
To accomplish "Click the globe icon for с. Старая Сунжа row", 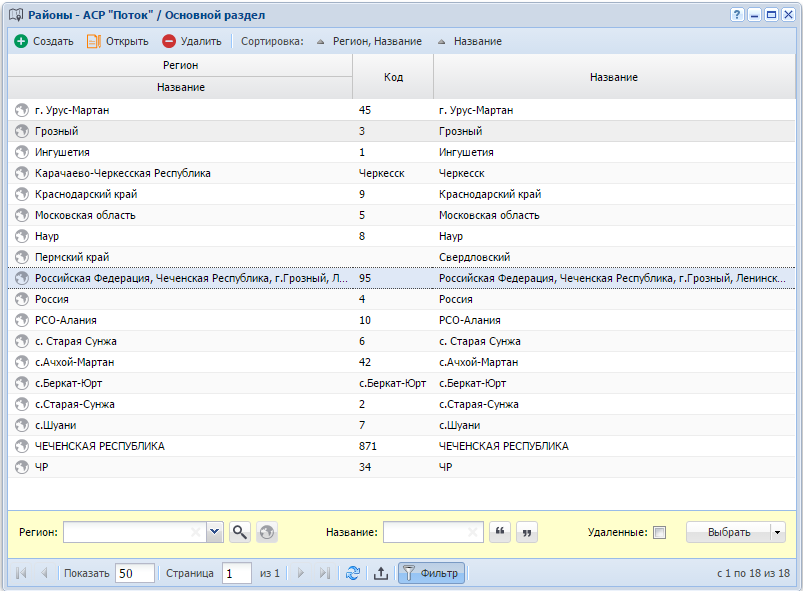I will click(22, 341).
